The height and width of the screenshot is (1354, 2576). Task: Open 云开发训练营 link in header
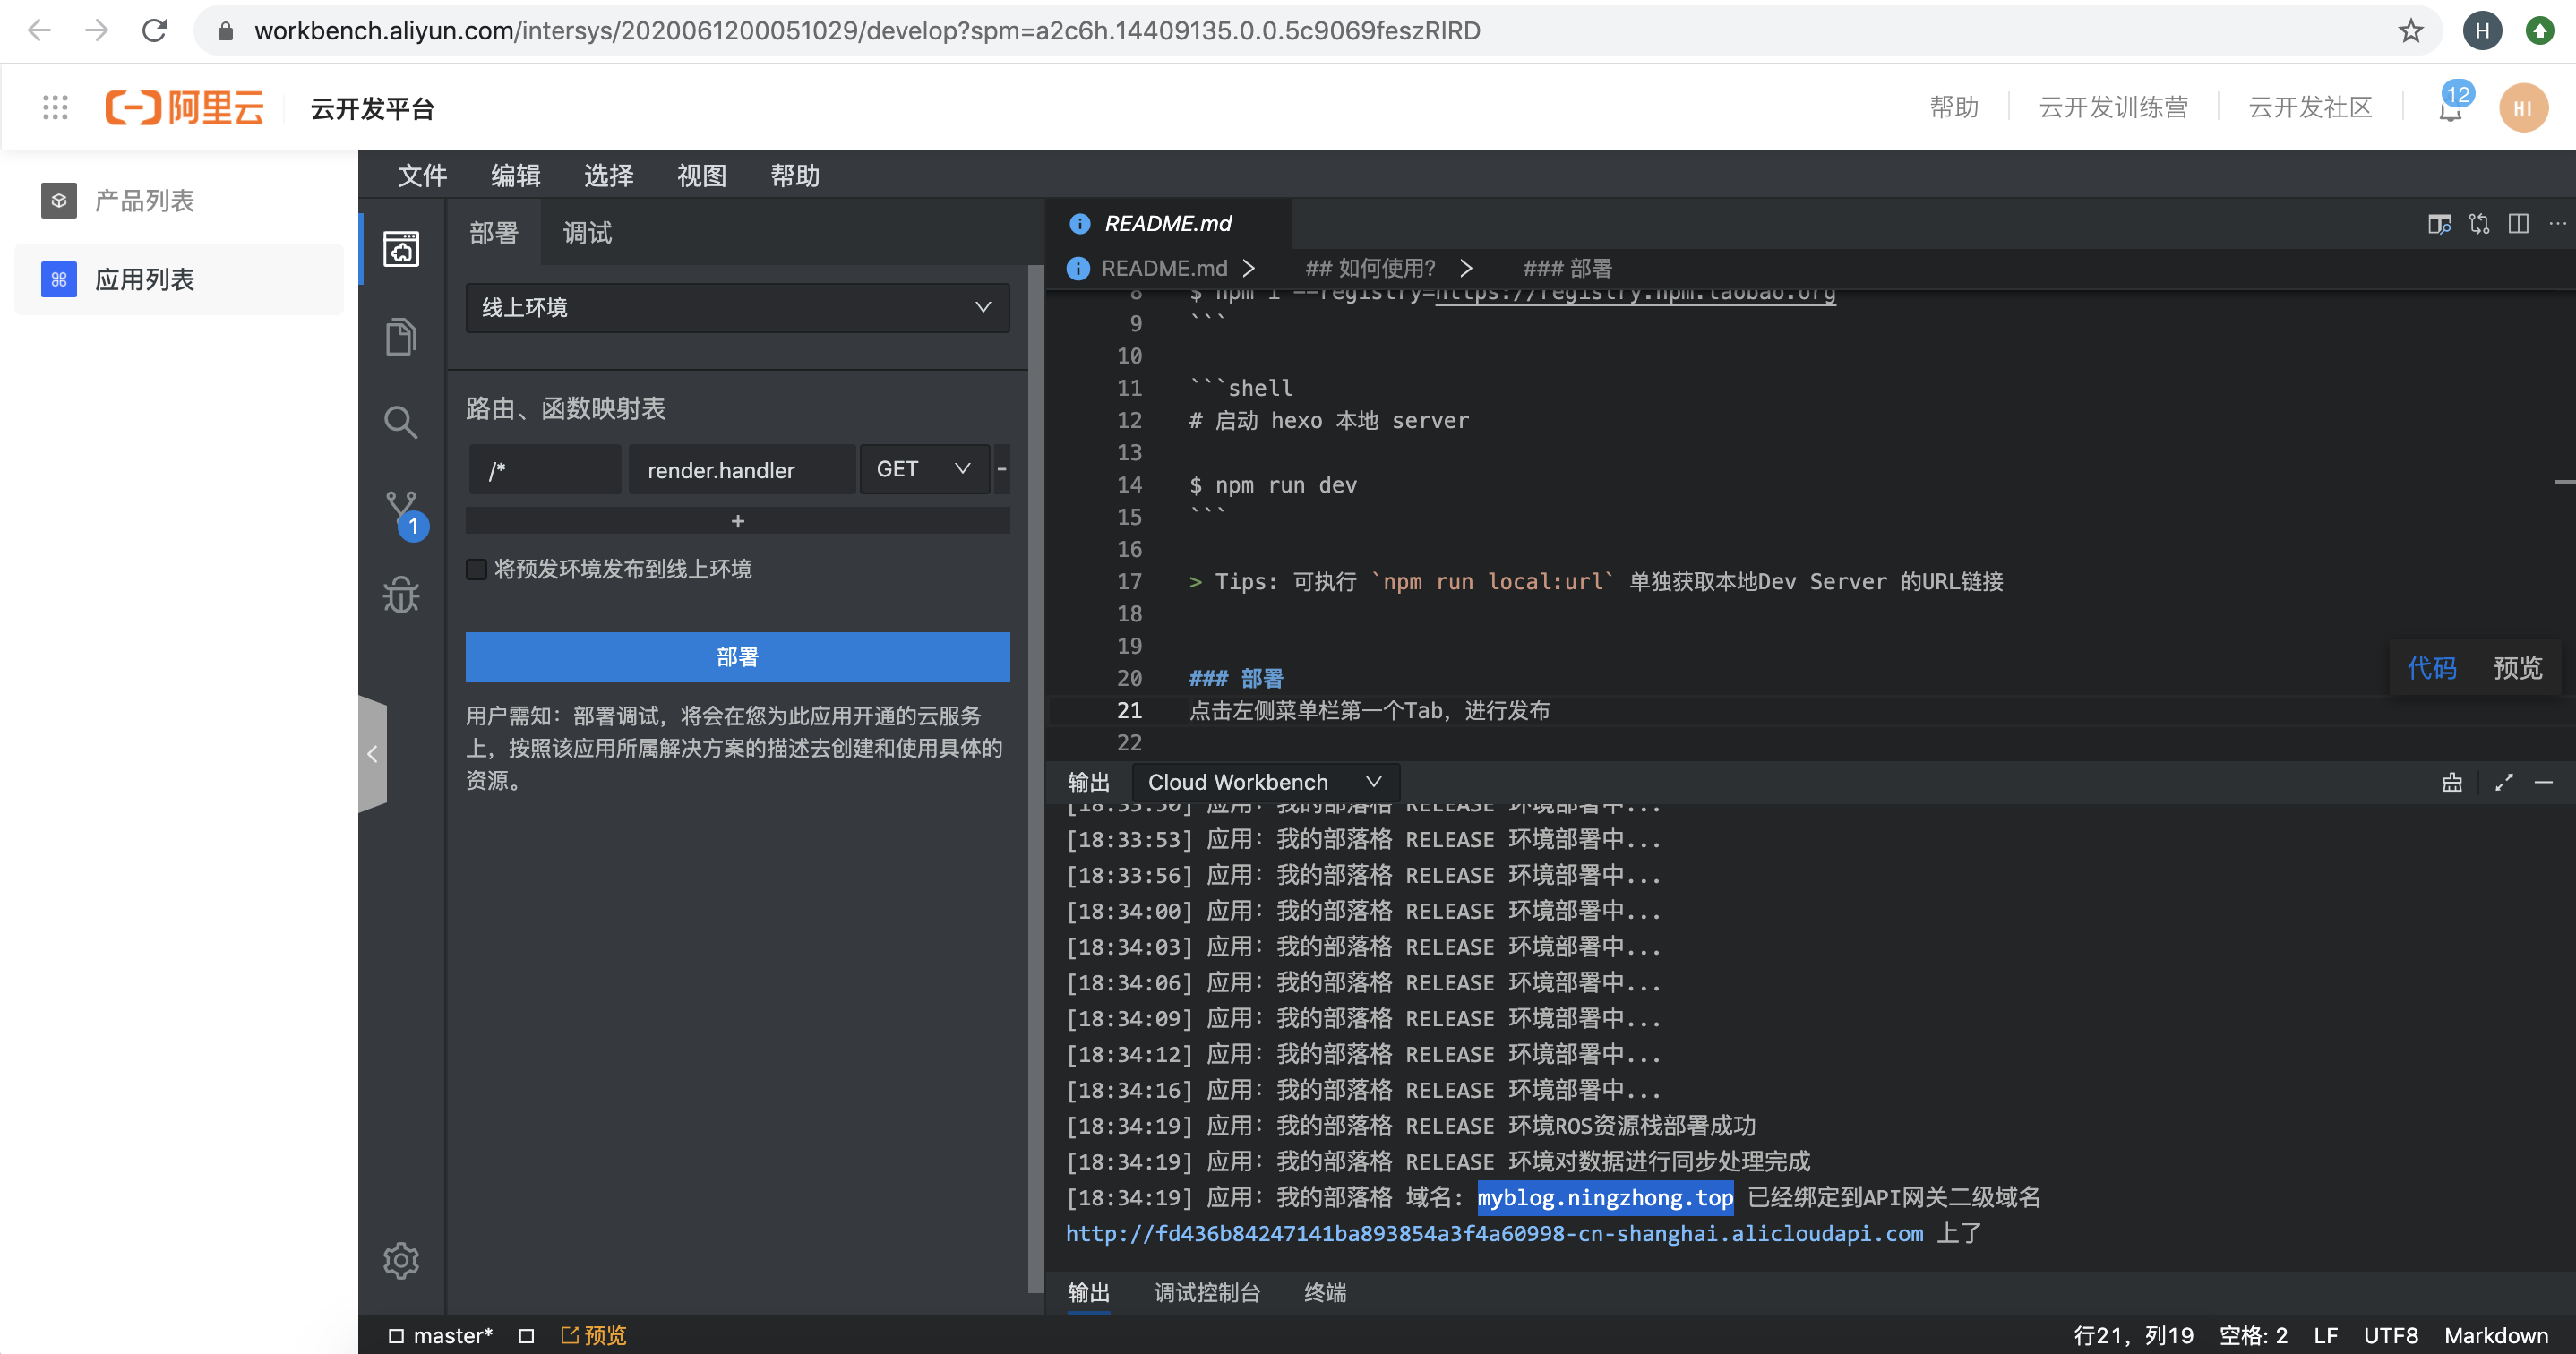point(2113,107)
